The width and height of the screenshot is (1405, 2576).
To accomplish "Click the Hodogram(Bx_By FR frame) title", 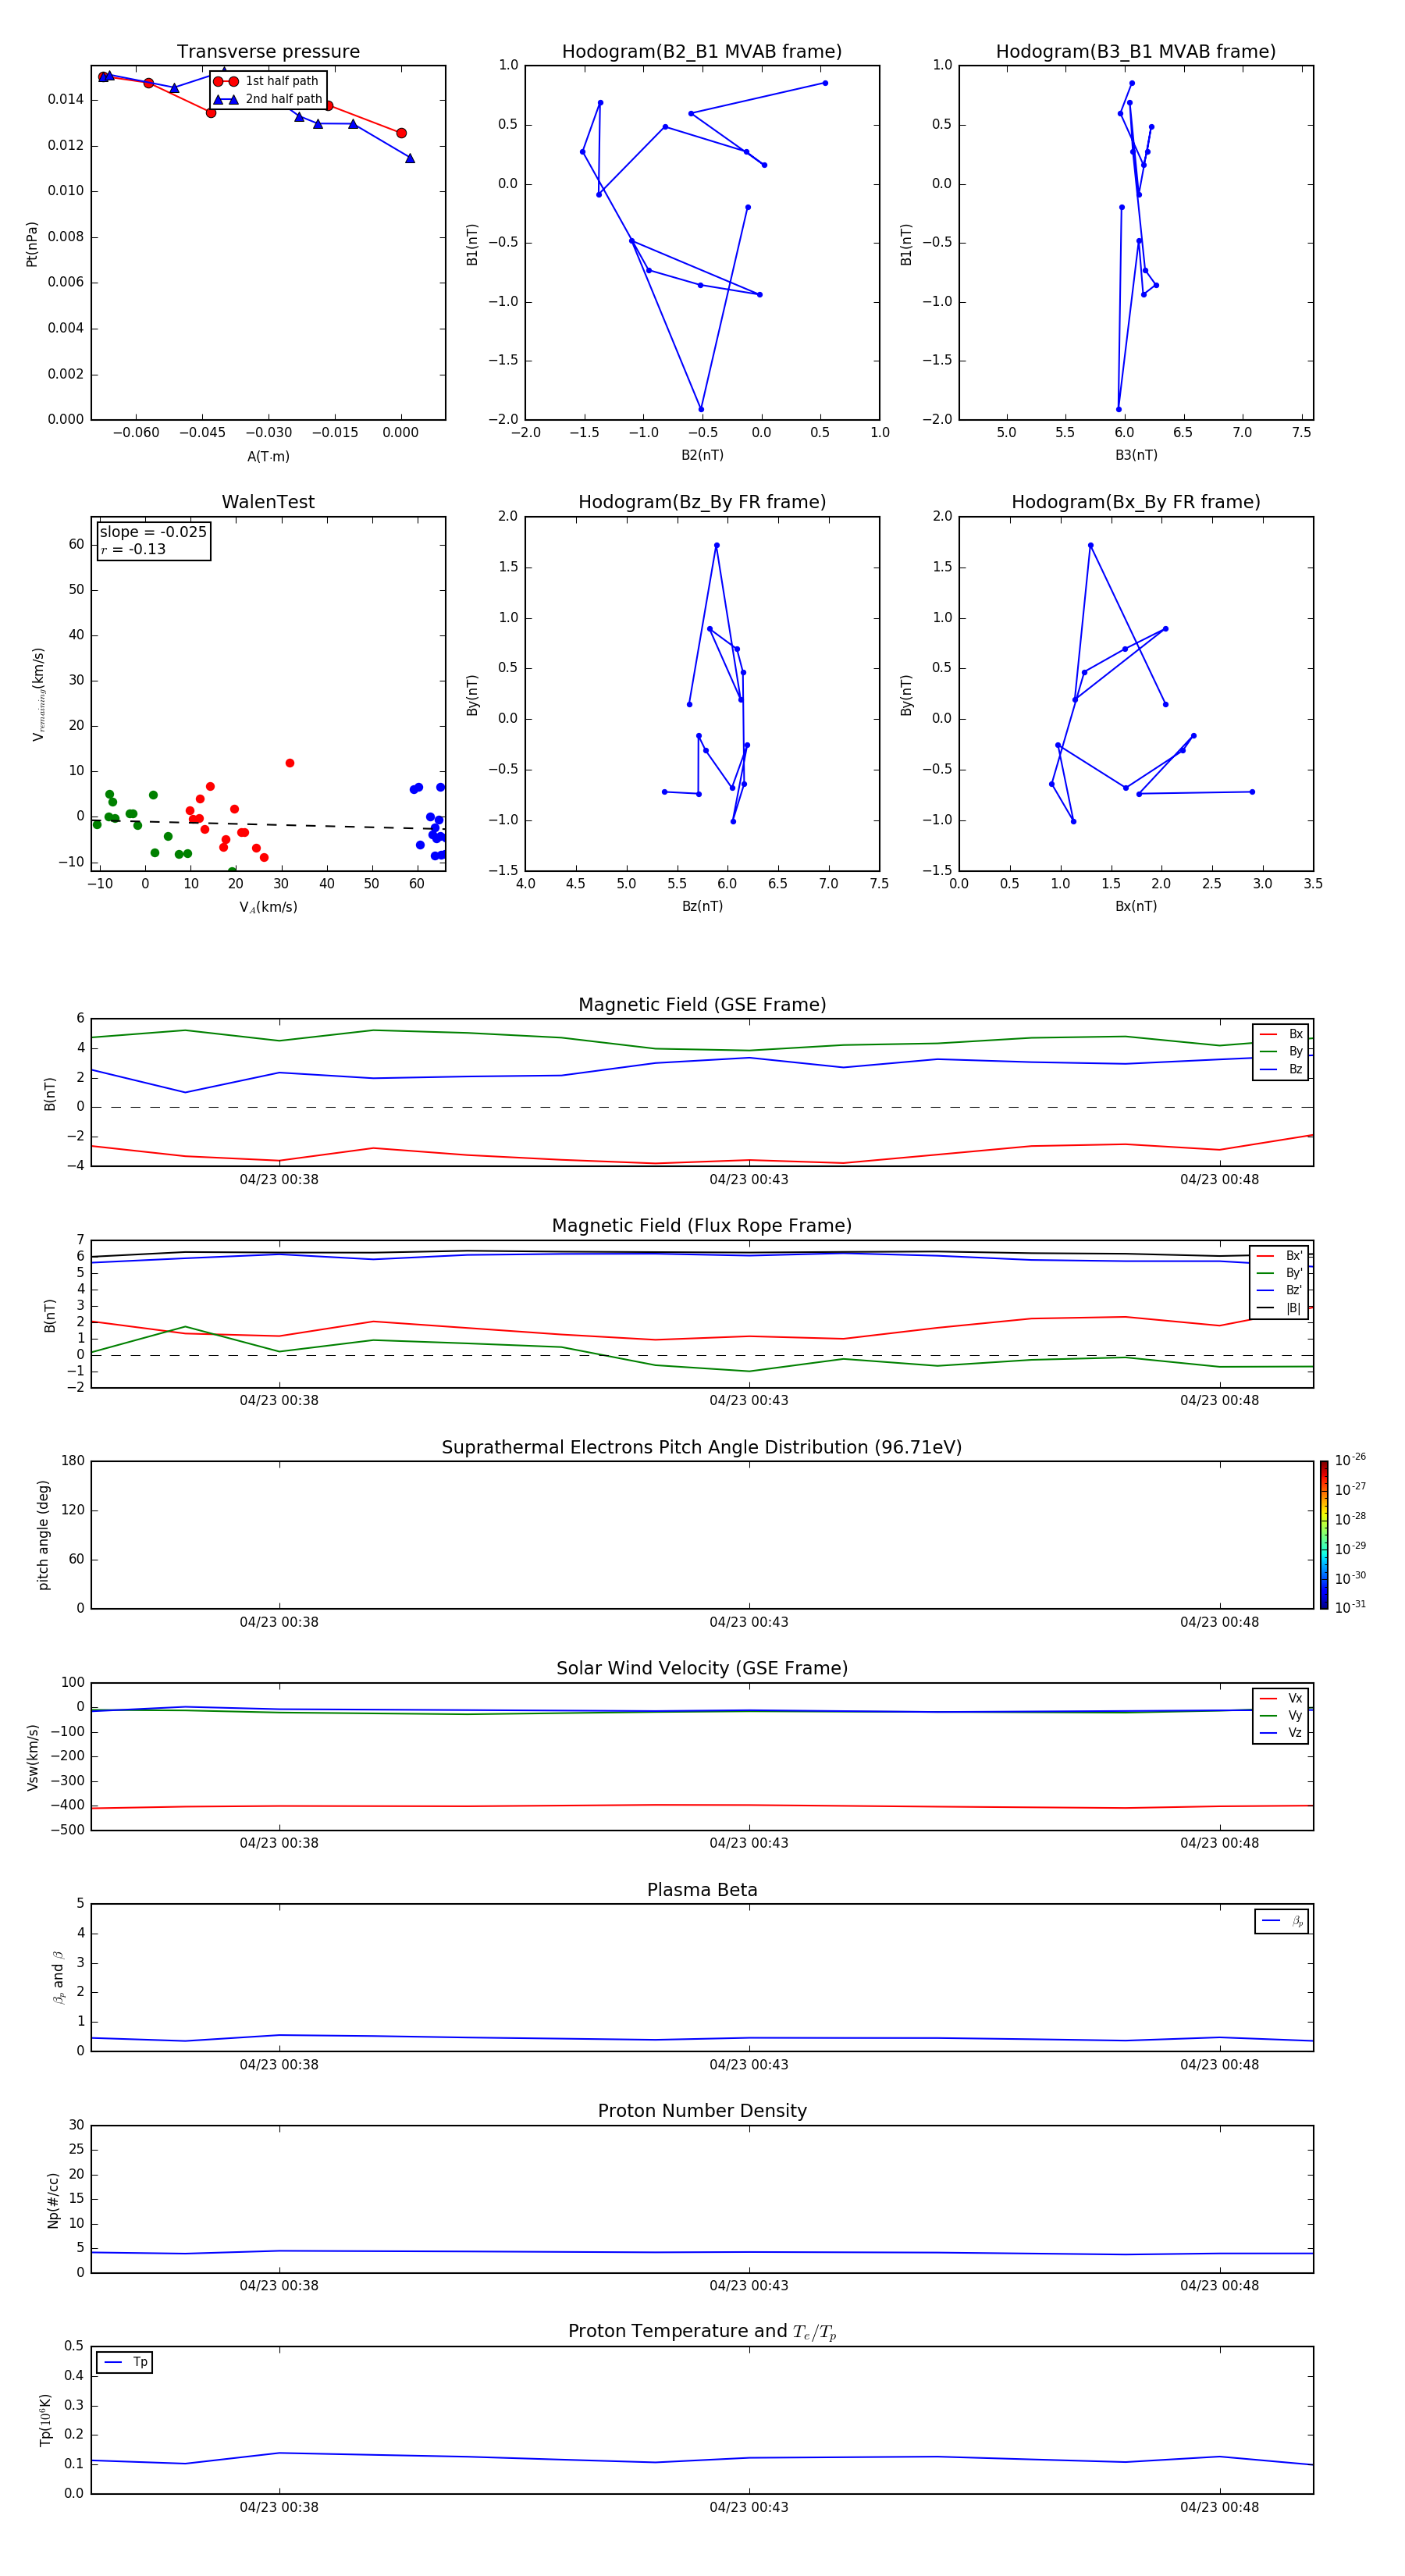I will coord(1136,502).
